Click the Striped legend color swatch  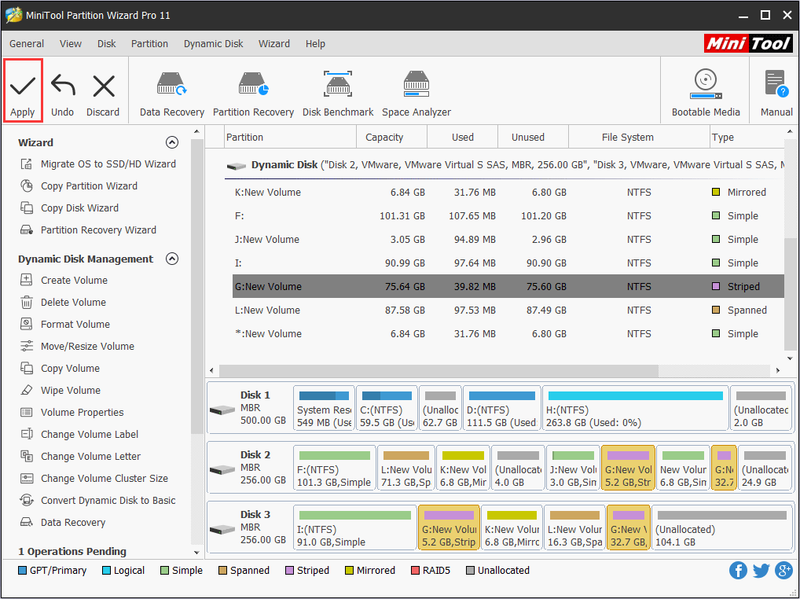pos(289,570)
